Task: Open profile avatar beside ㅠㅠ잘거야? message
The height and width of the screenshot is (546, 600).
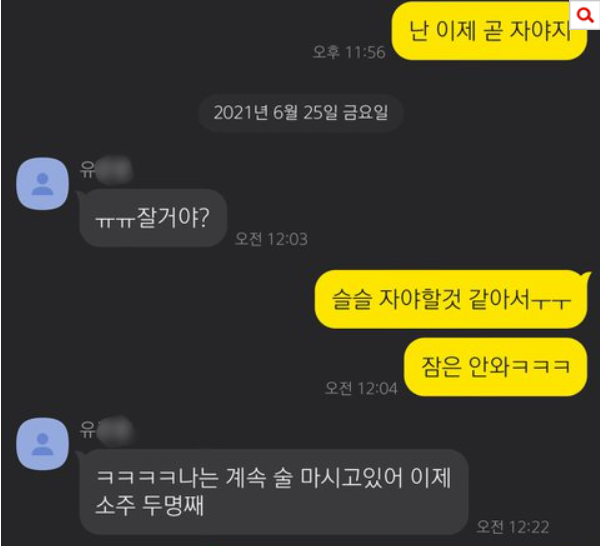Action: click(42, 184)
